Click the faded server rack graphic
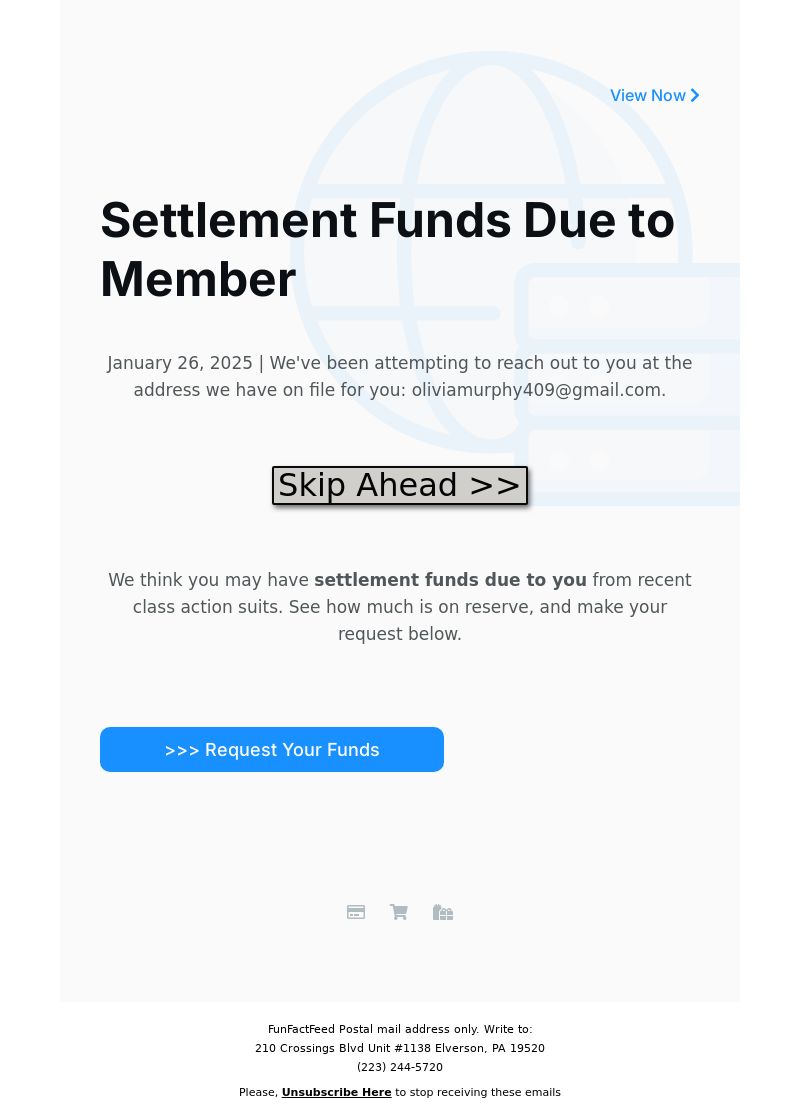 (627, 384)
